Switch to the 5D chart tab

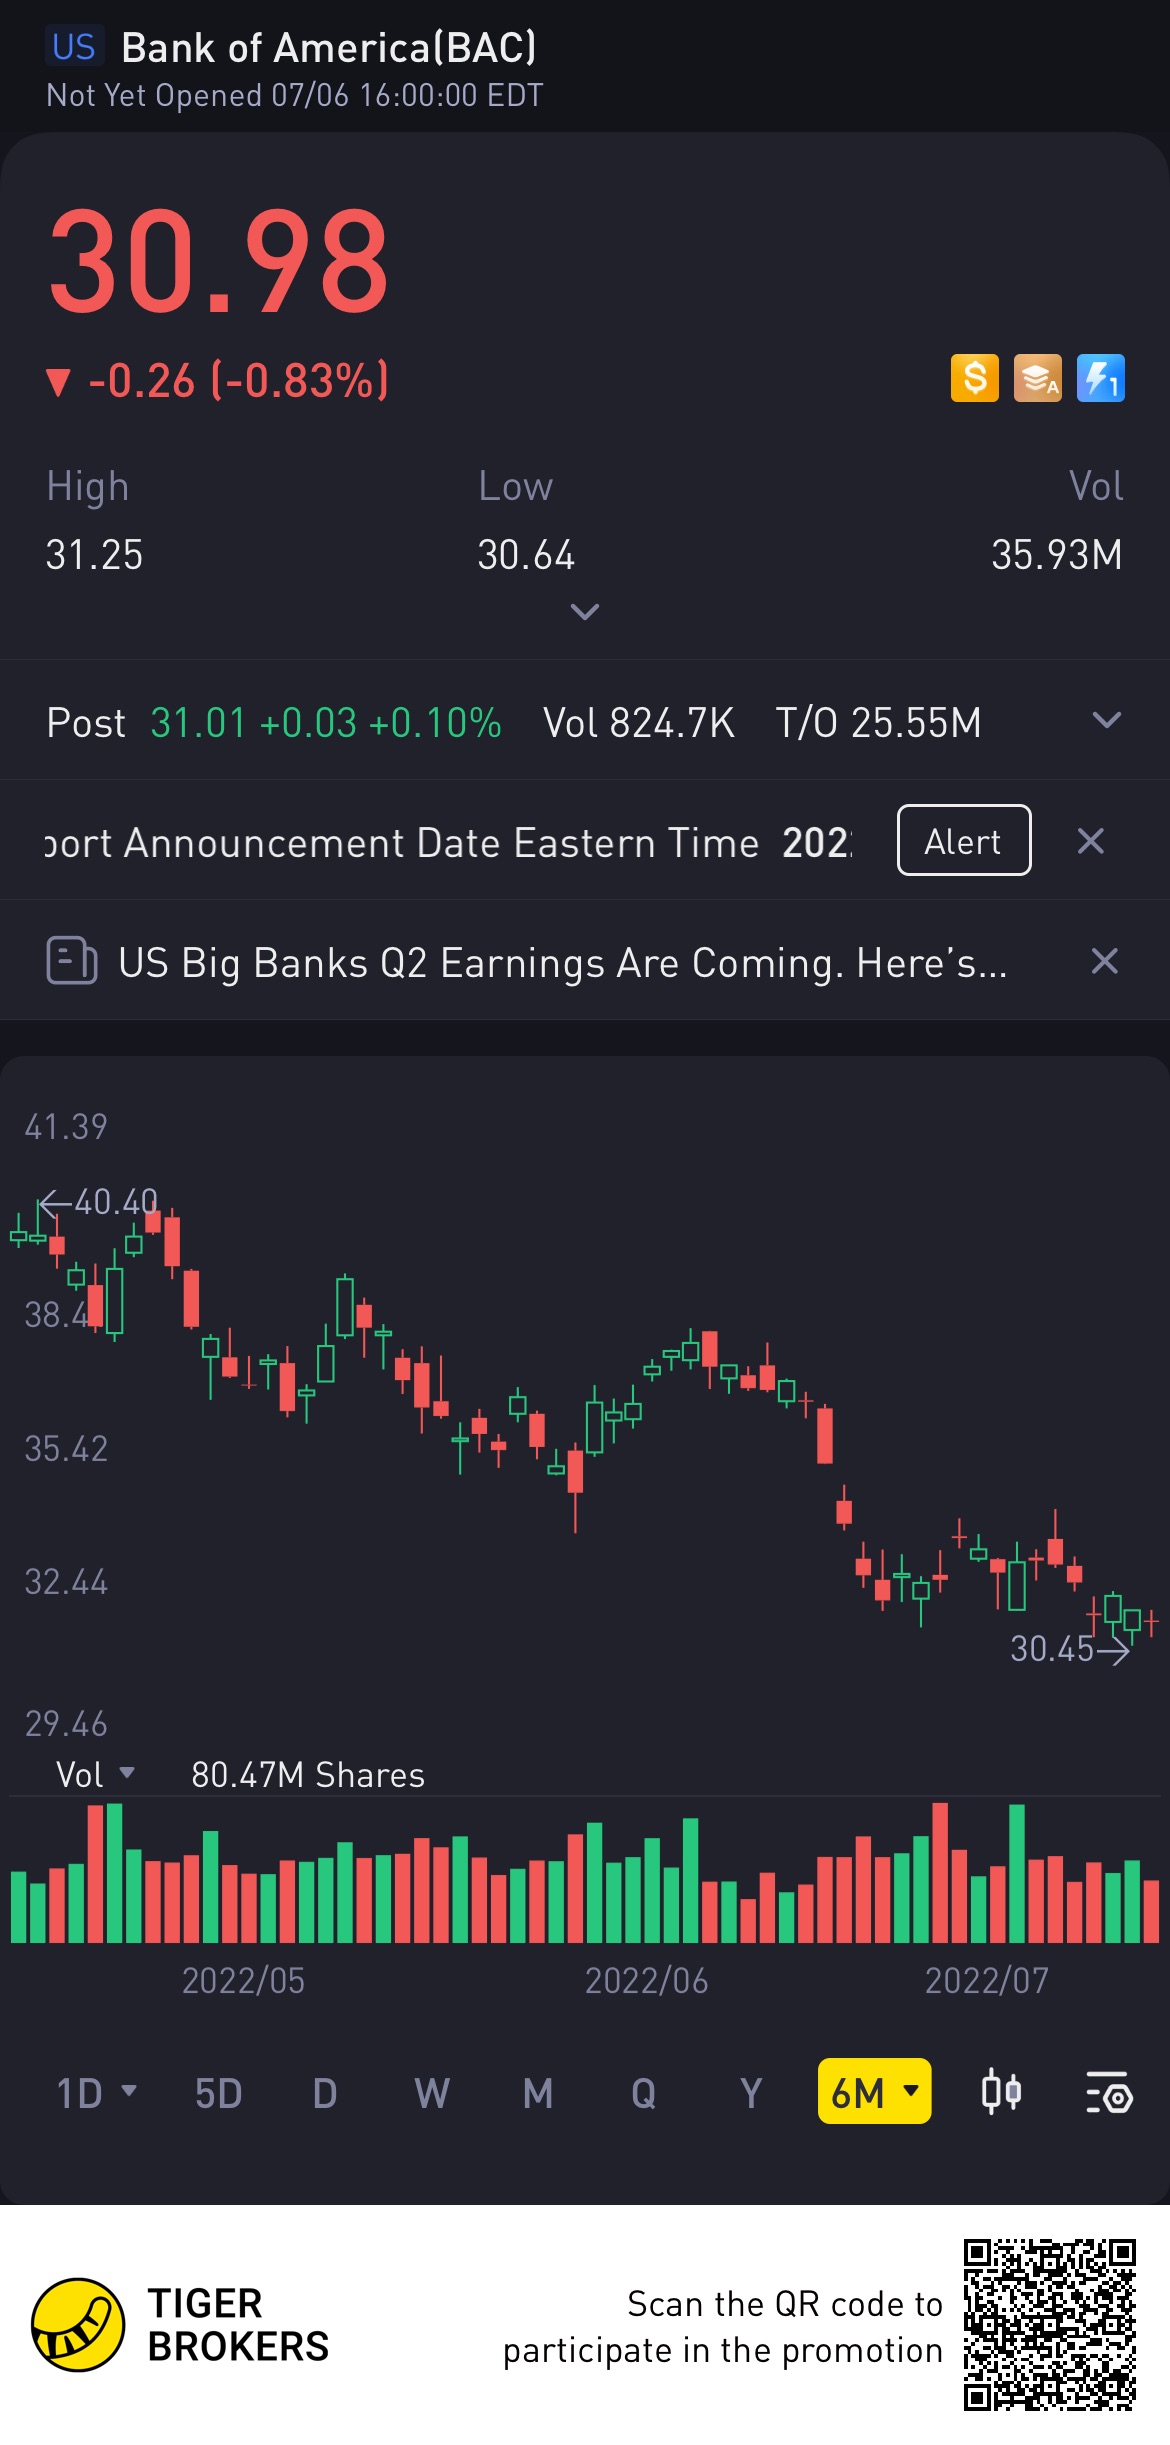(218, 2092)
